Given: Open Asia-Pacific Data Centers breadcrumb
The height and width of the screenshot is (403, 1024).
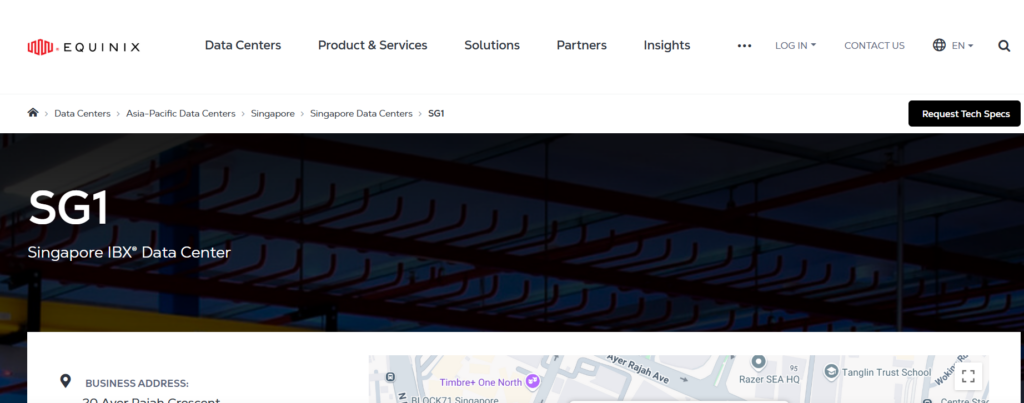Looking at the screenshot, I should [x=181, y=114].
